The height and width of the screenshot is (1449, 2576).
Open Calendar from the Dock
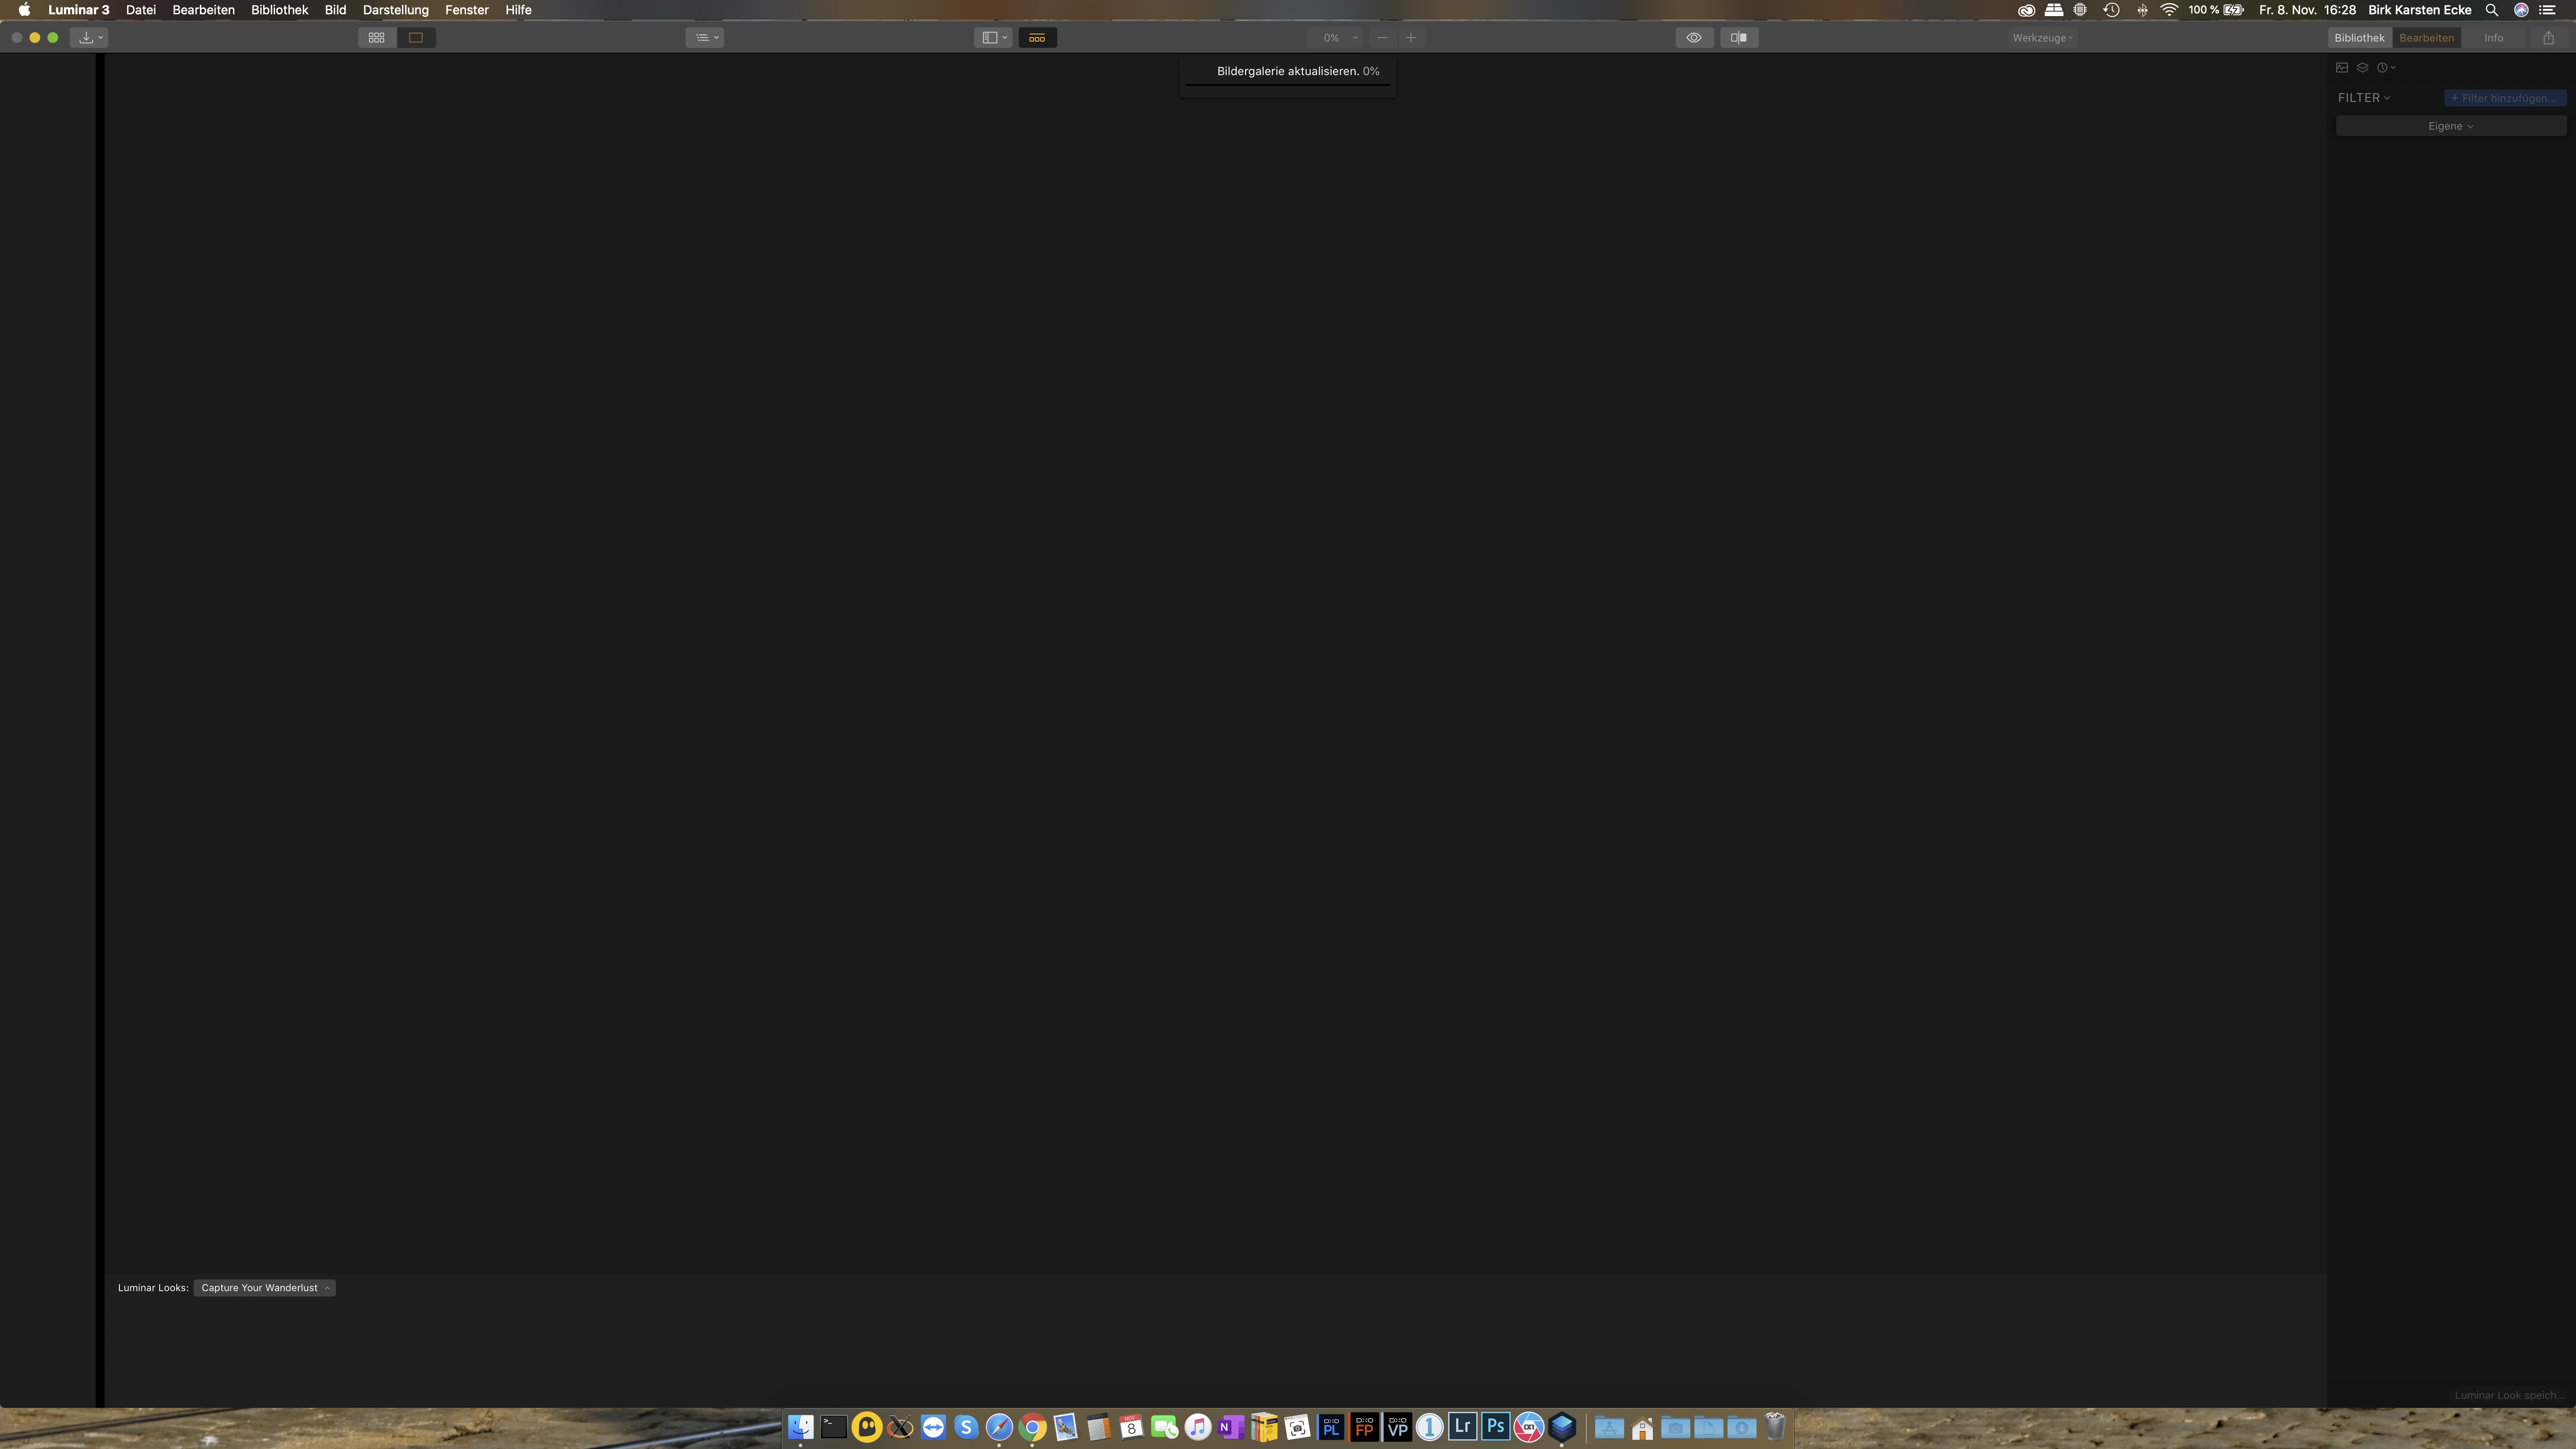point(1131,1427)
